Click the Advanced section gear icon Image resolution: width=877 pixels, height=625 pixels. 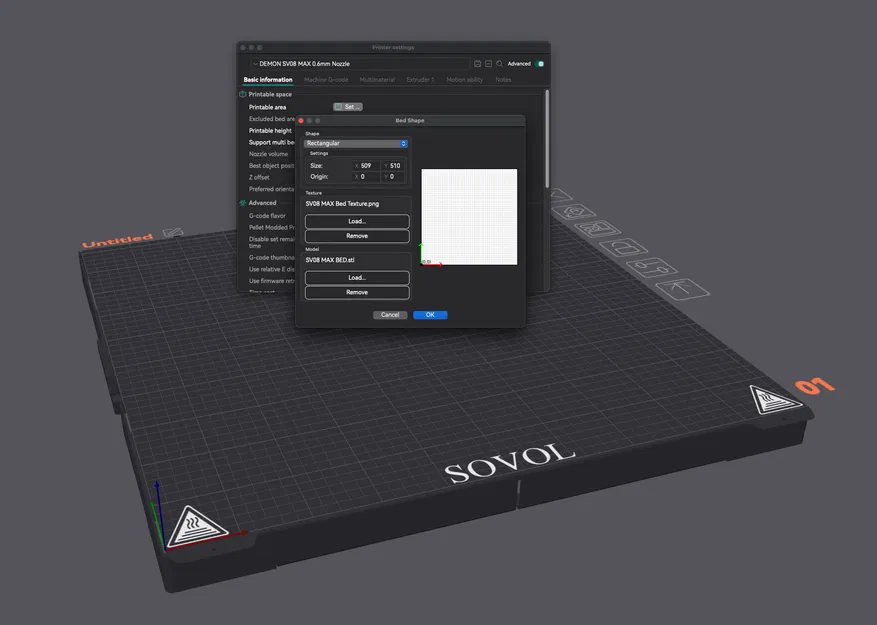coord(243,203)
